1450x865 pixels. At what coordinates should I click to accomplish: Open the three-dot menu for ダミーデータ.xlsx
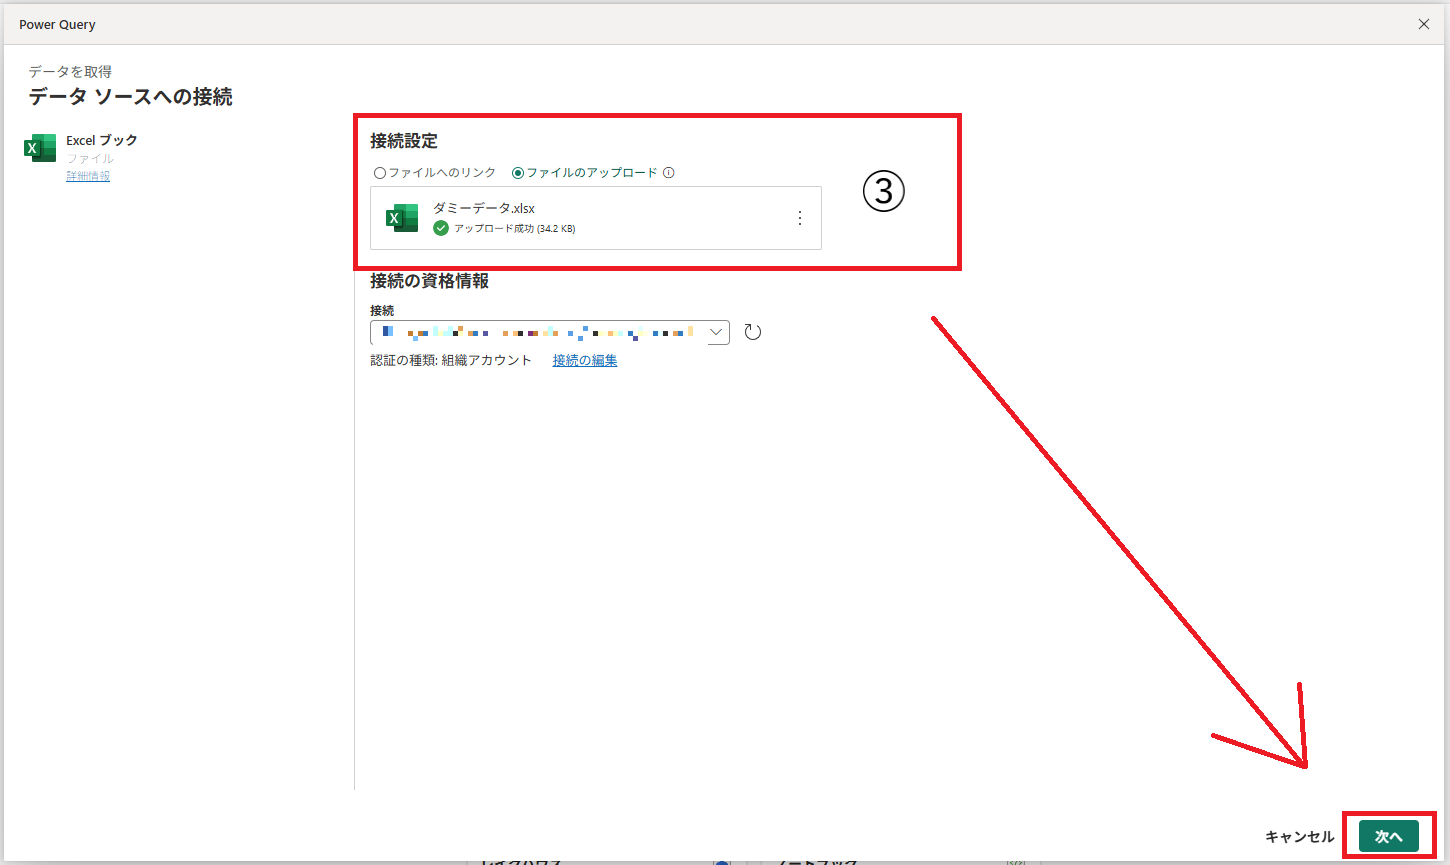[x=800, y=218]
